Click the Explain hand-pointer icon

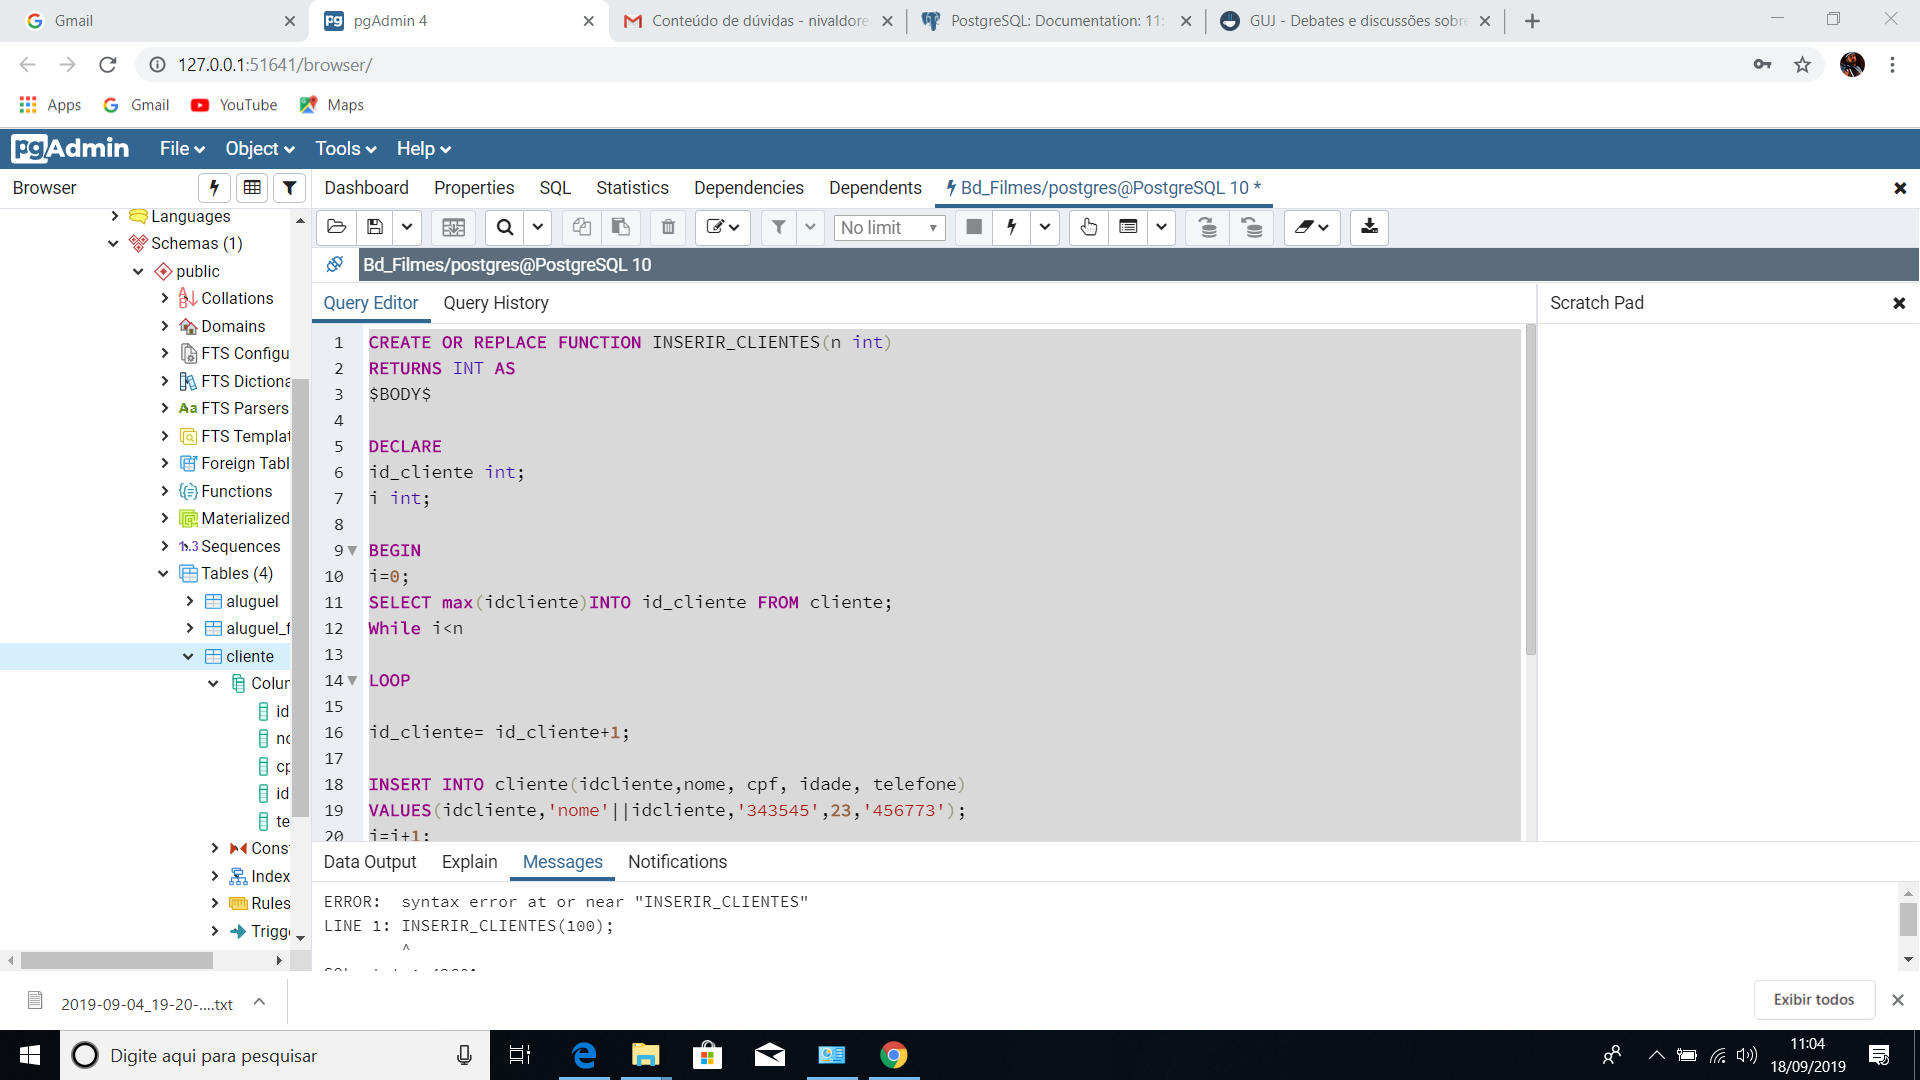pos(1089,228)
